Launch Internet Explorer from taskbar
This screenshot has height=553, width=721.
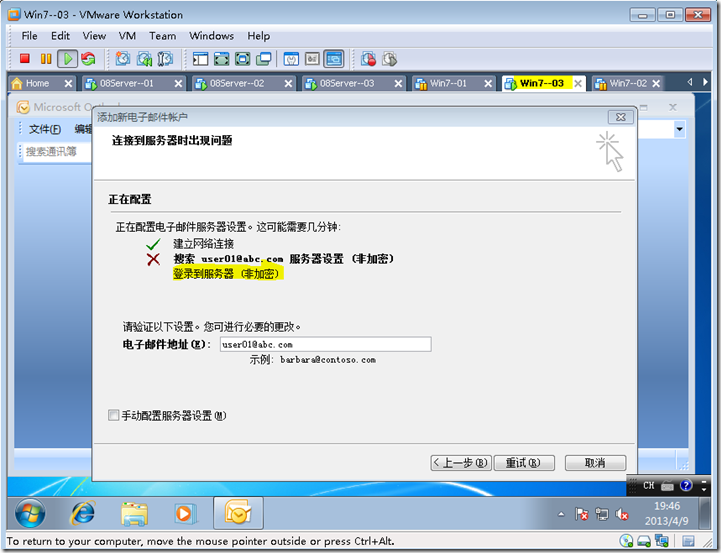click(x=83, y=513)
